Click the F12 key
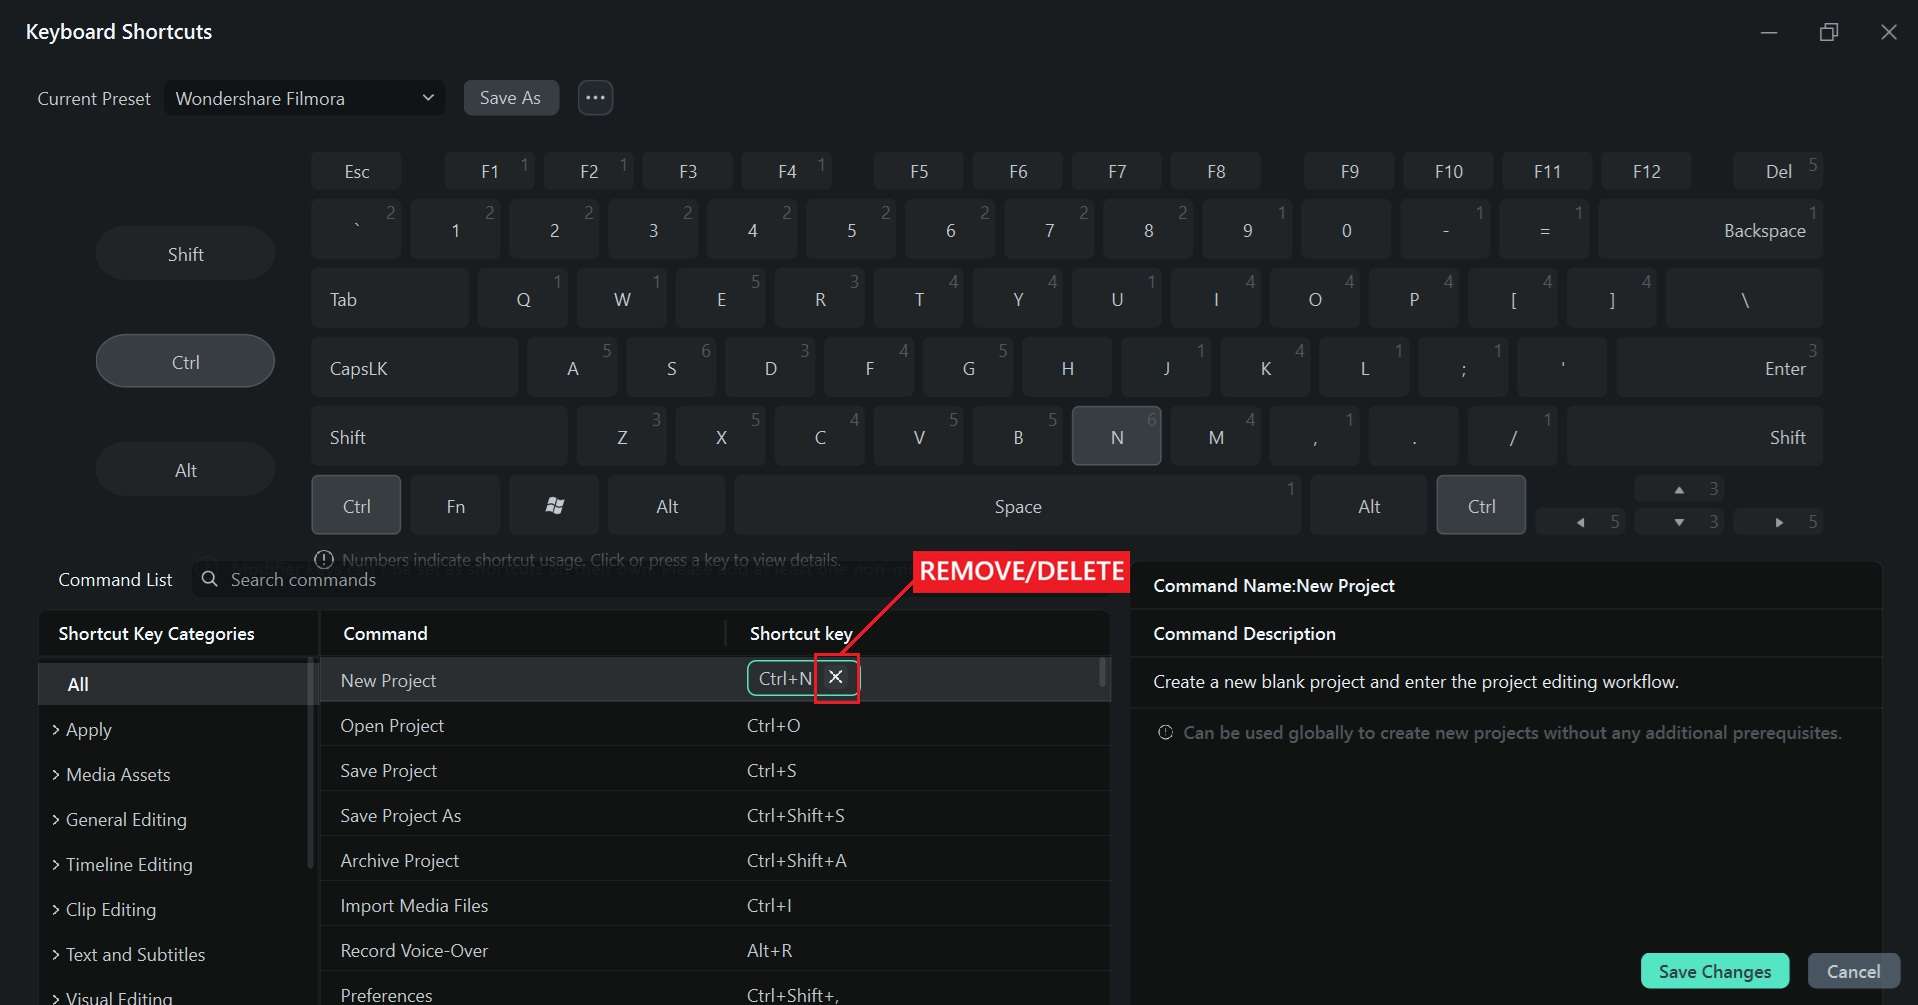The width and height of the screenshot is (1918, 1005). pos(1646,171)
